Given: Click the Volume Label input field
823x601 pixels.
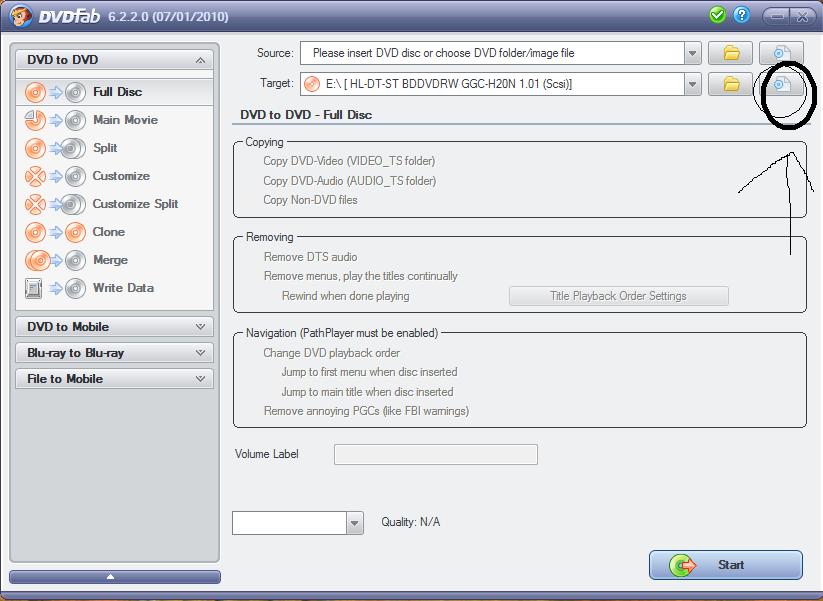Looking at the screenshot, I should tap(436, 455).
